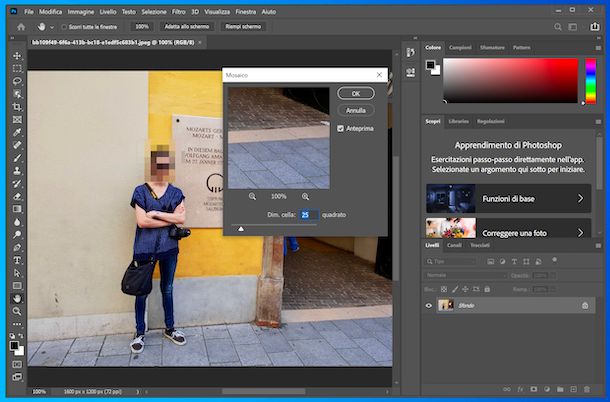This screenshot has width=610, height=402.
Task: Toggle lock transparent pixels icon
Action: (x=444, y=289)
